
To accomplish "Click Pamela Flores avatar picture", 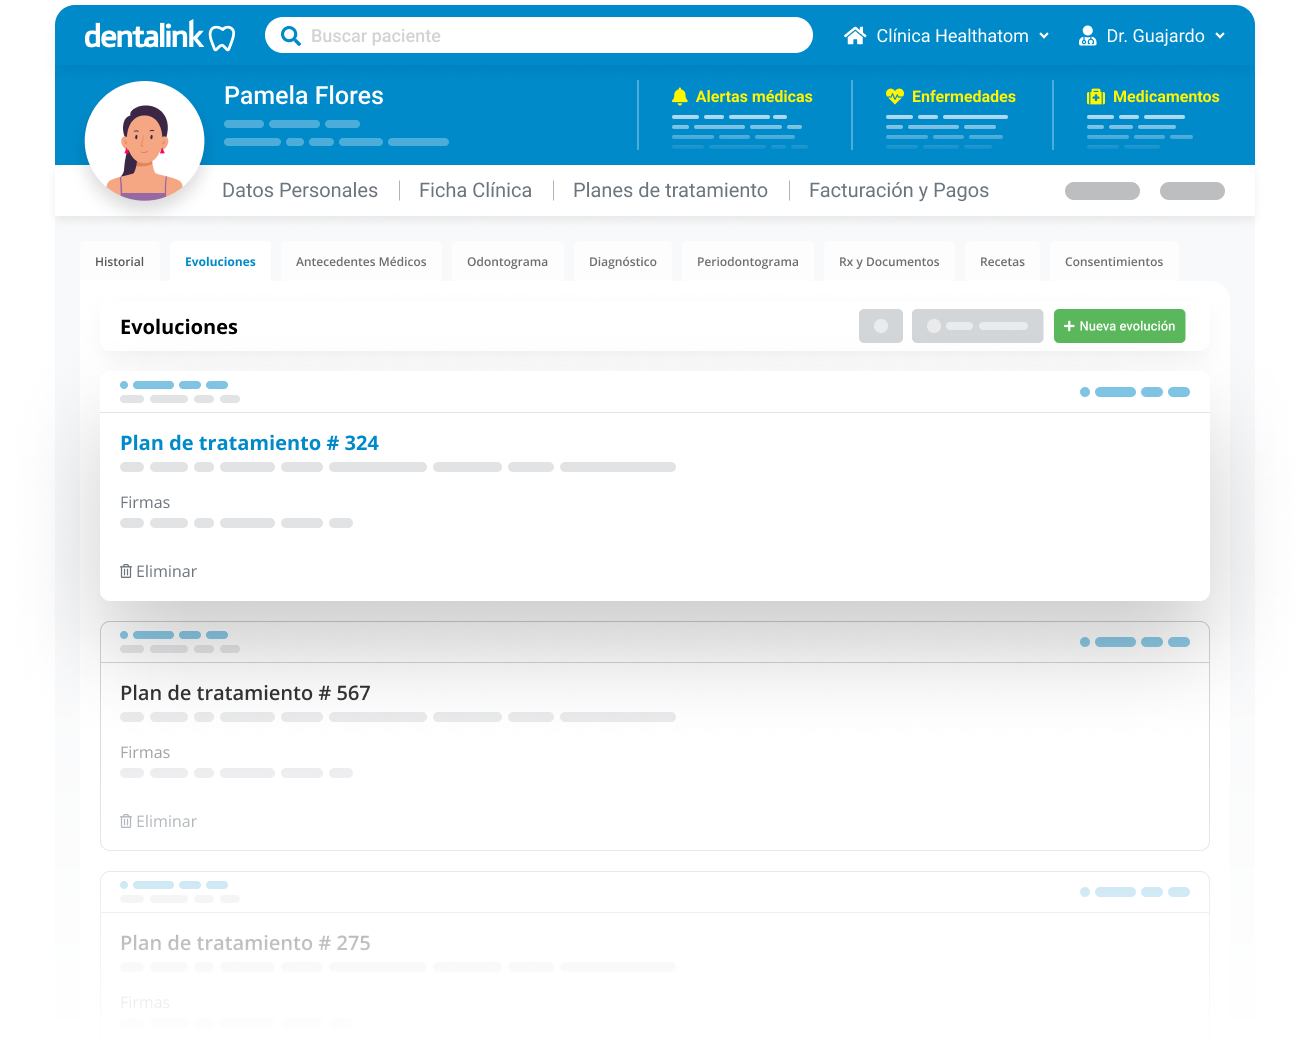I will point(145,141).
